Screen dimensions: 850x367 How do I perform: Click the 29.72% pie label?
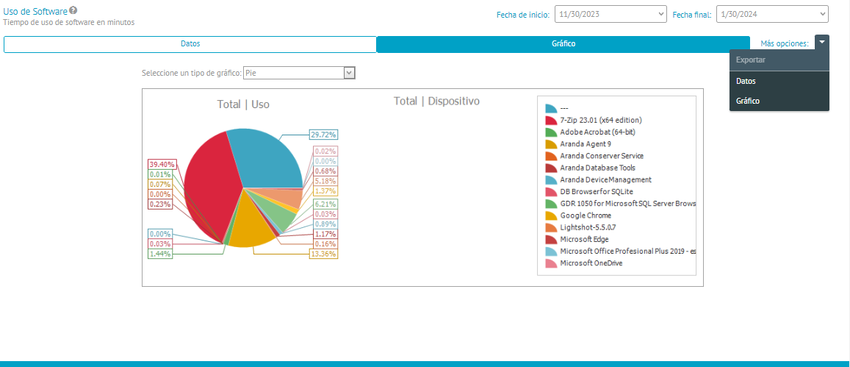(324, 134)
